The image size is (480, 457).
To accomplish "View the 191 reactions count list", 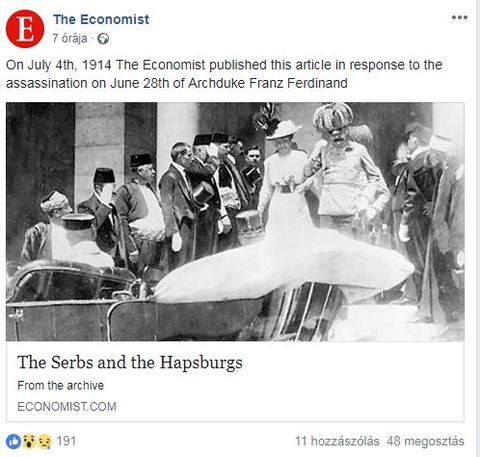I will (66, 441).
